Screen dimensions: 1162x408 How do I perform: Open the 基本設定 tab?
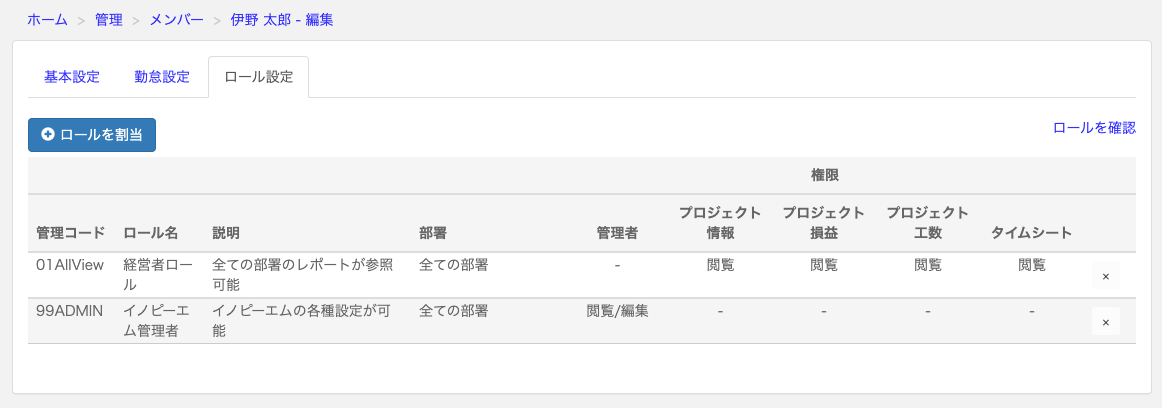pos(72,77)
